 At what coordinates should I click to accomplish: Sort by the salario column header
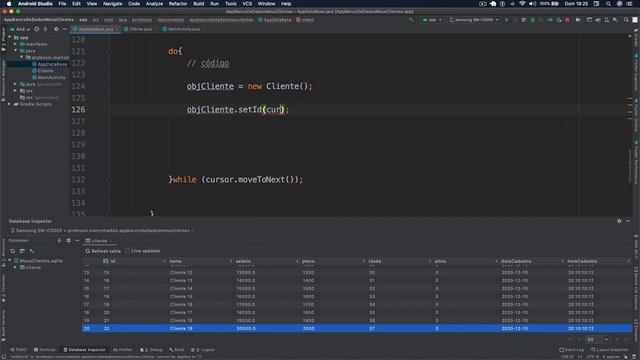[x=244, y=261]
